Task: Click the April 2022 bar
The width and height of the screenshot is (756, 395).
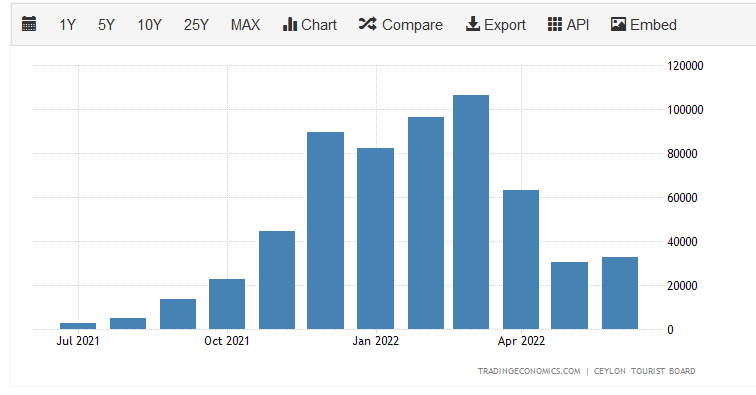Action: (521, 260)
